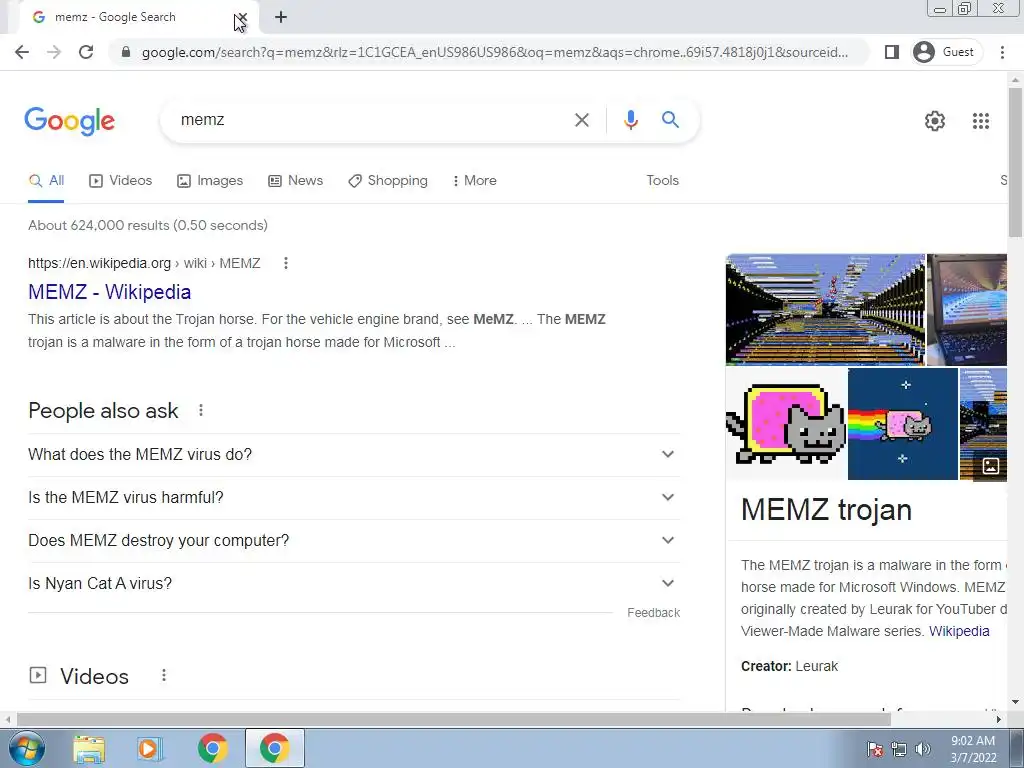Click the scroll down arrow
The width and height of the screenshot is (1024, 768).
click(x=1015, y=703)
